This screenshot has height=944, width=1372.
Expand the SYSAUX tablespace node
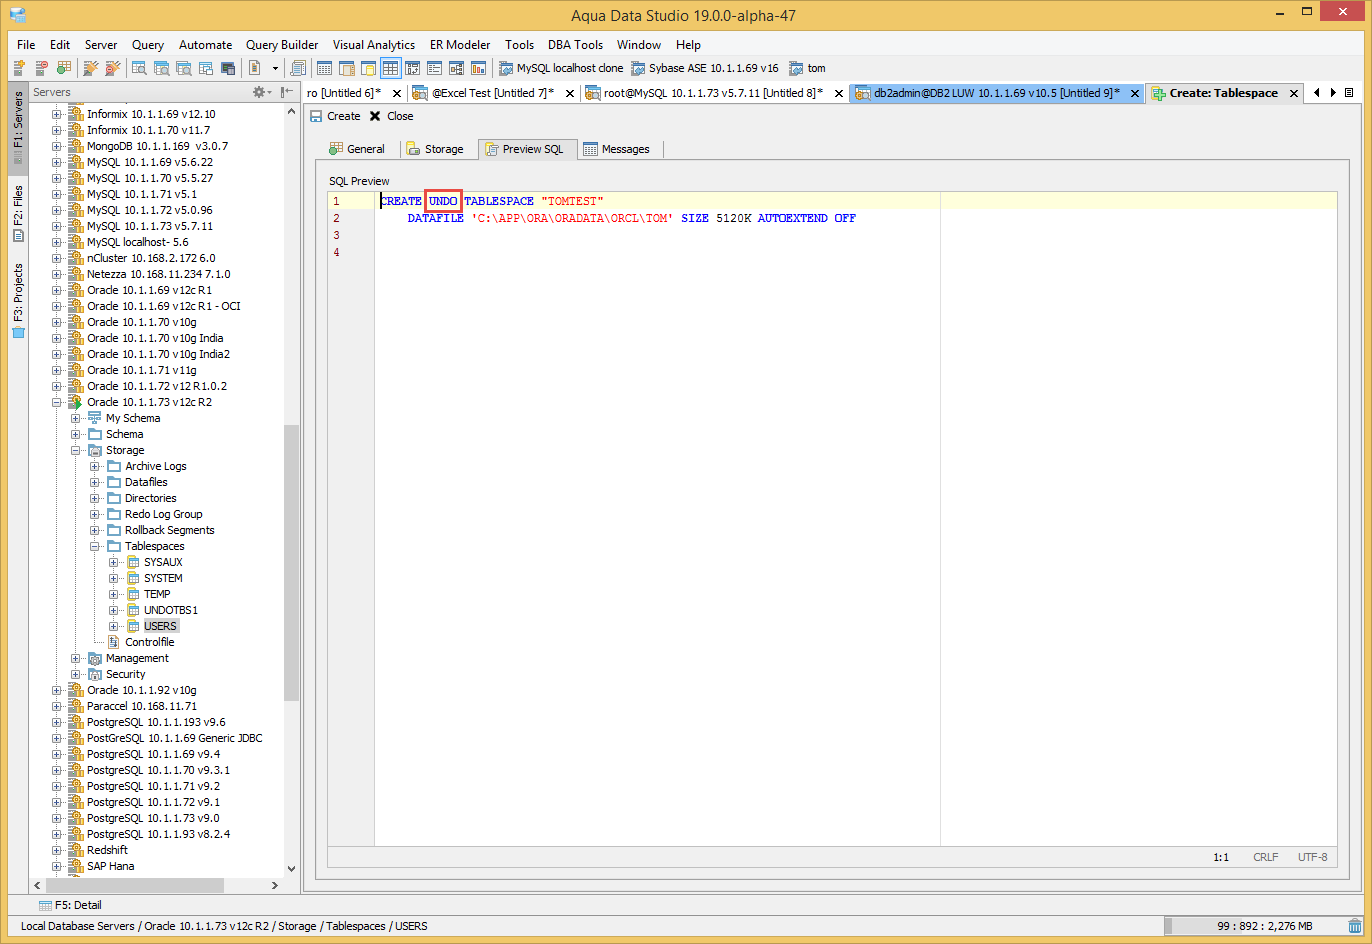(x=114, y=562)
